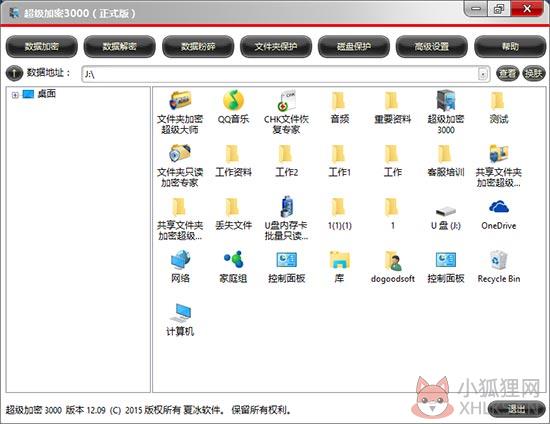The width and height of the screenshot is (550, 424).
Task: Click the 数据解密 button
Action: pos(120,46)
